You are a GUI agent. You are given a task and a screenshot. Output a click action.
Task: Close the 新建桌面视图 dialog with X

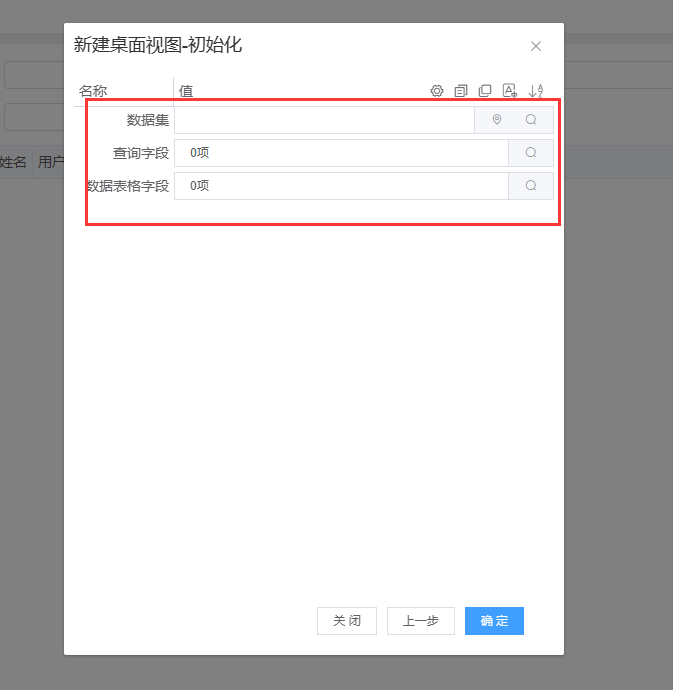[536, 46]
